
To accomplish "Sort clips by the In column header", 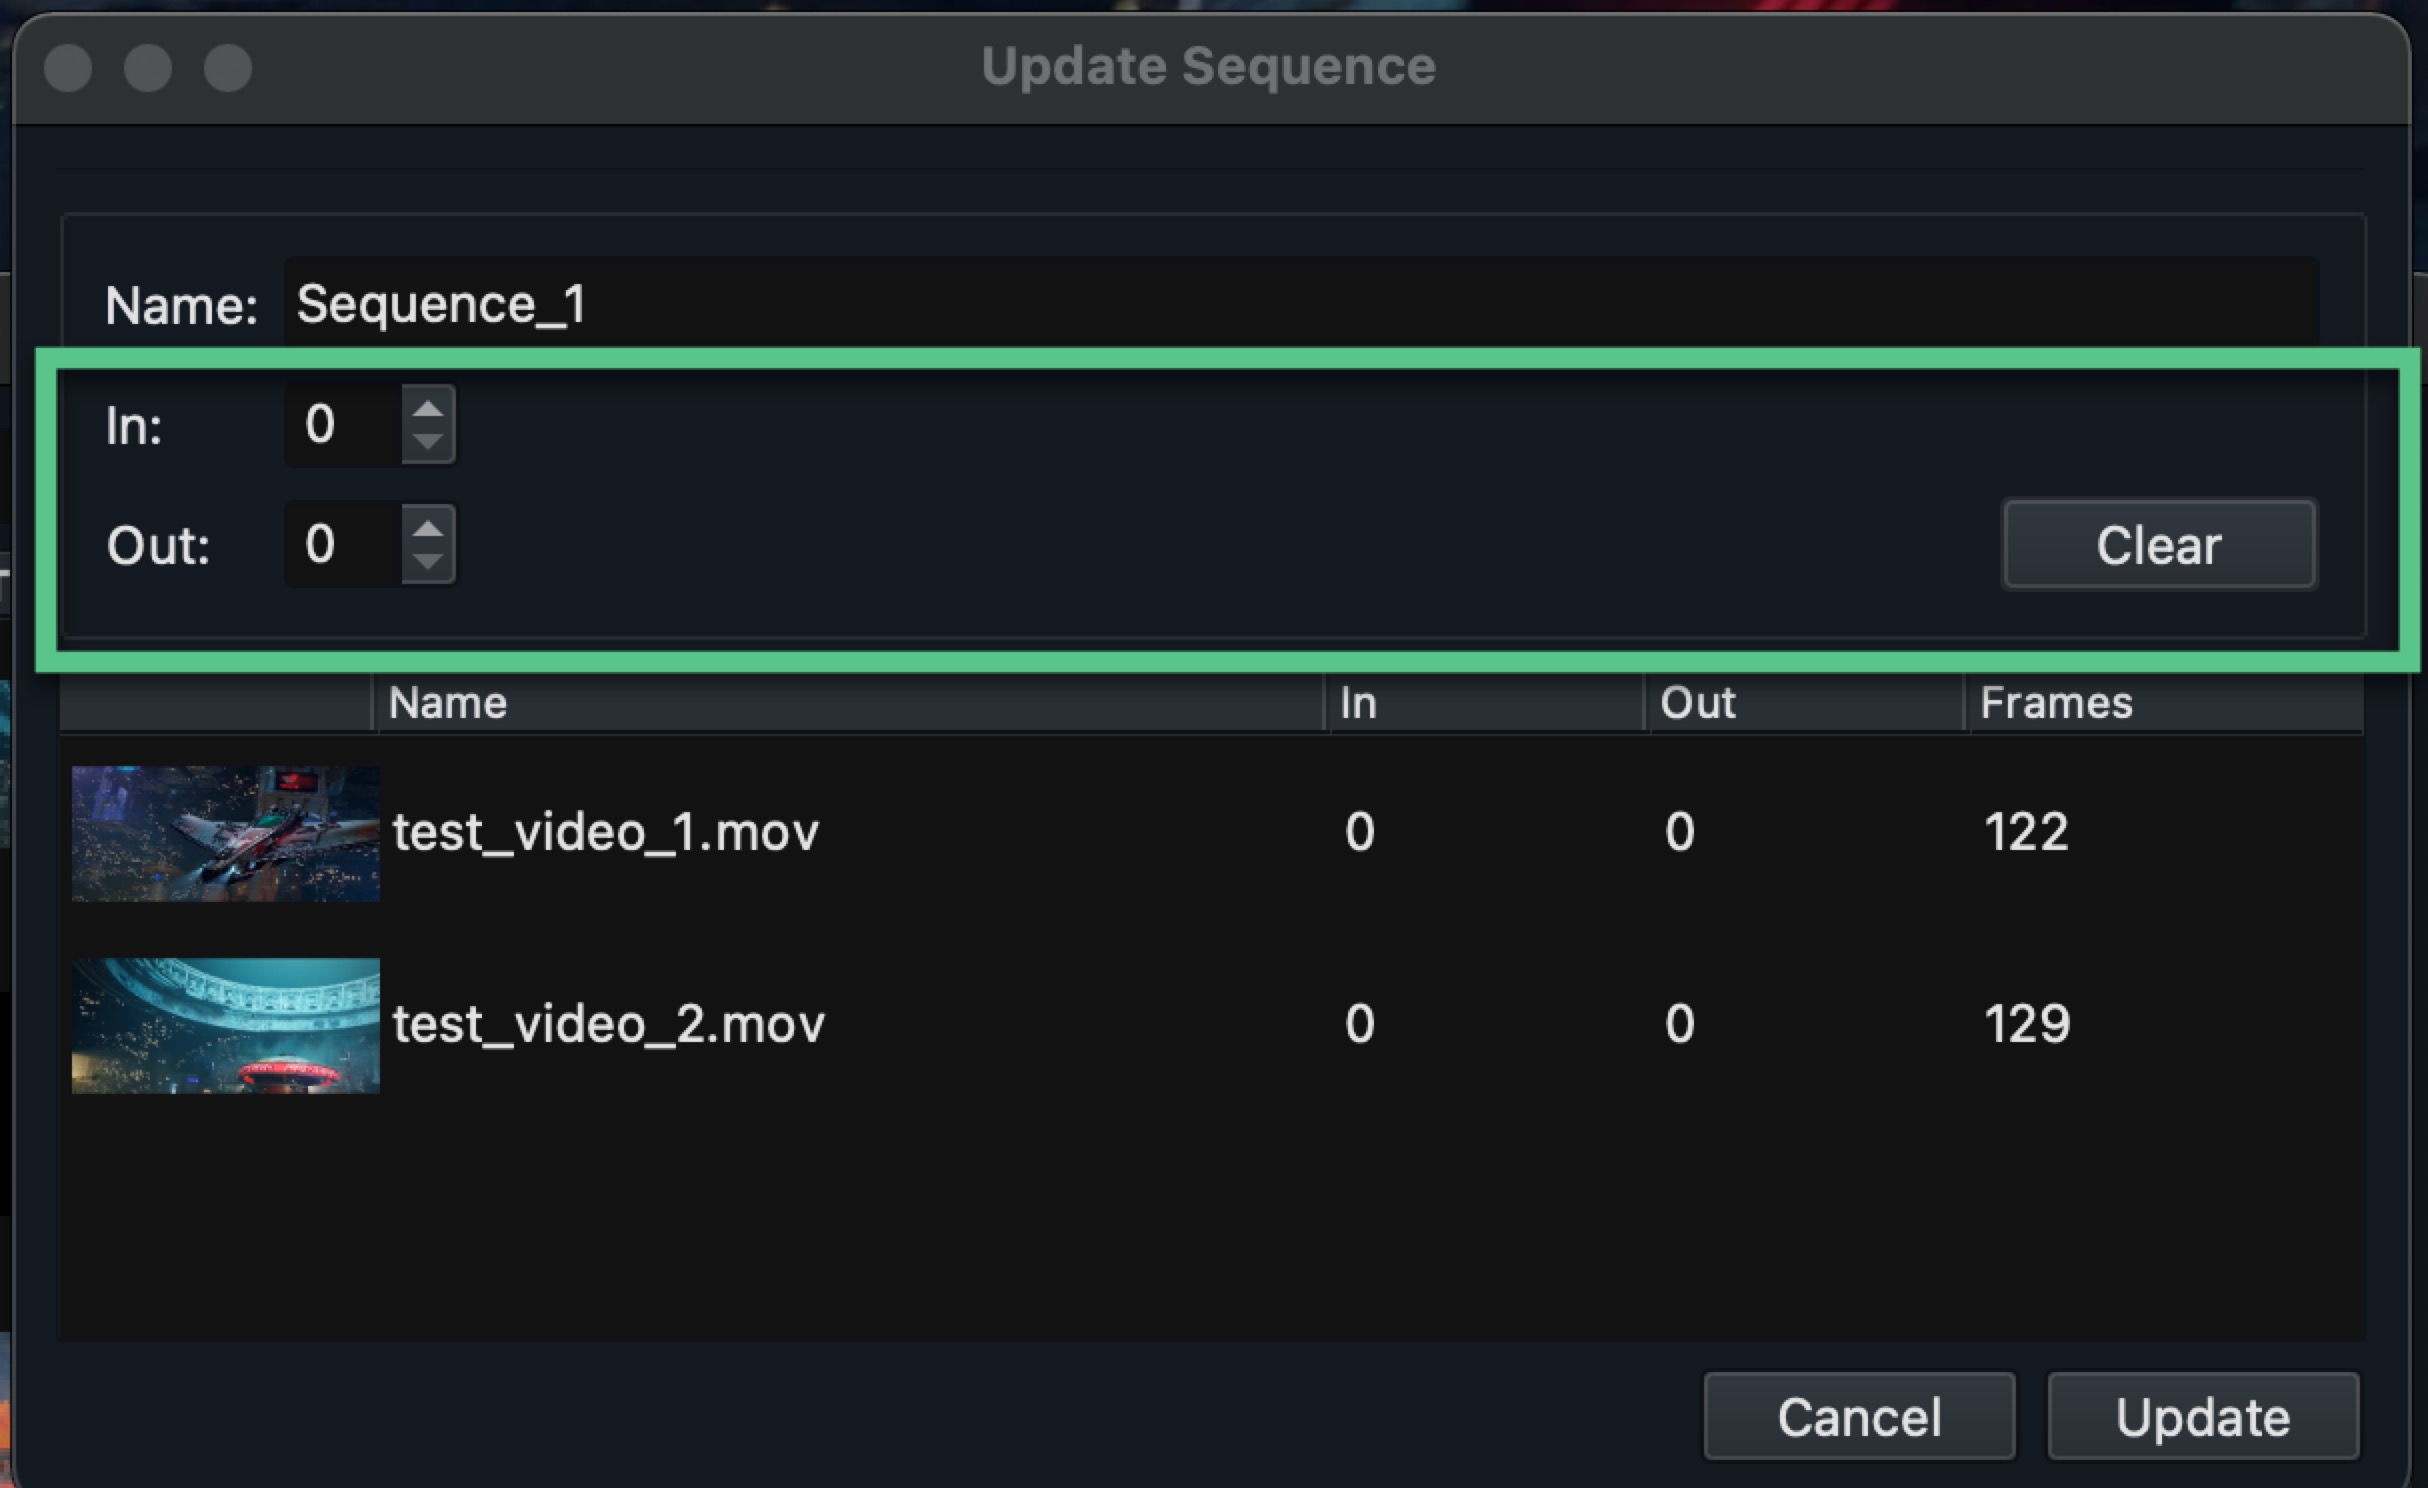I will click(1358, 702).
